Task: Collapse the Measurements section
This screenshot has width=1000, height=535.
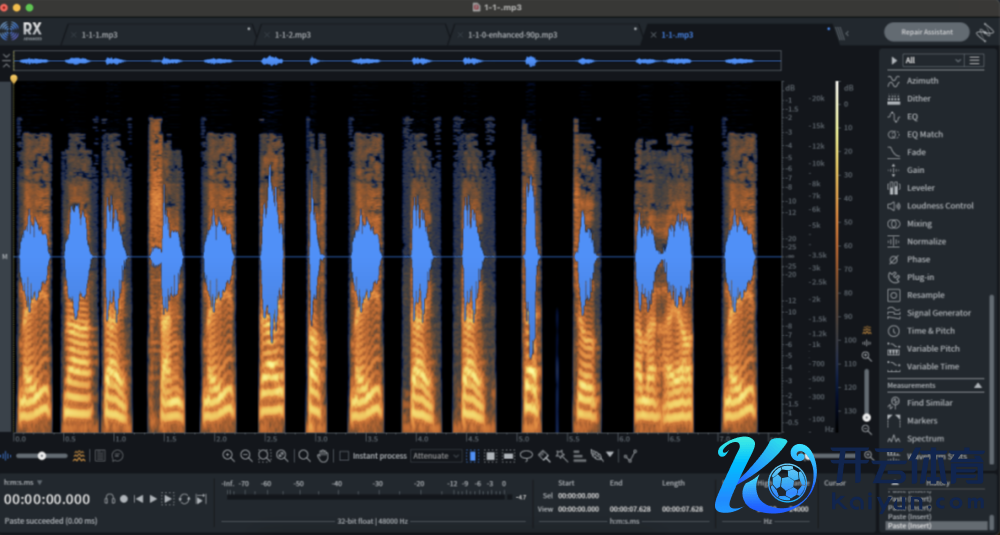Action: click(978, 386)
